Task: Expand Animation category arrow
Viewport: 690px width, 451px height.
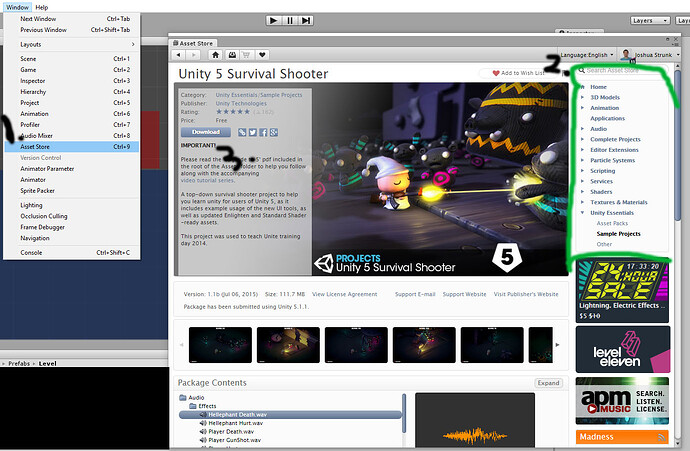Action: [x=582, y=108]
